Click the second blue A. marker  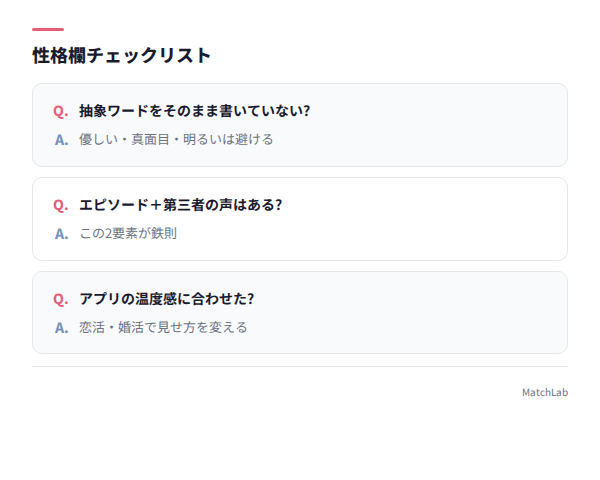[x=61, y=233]
